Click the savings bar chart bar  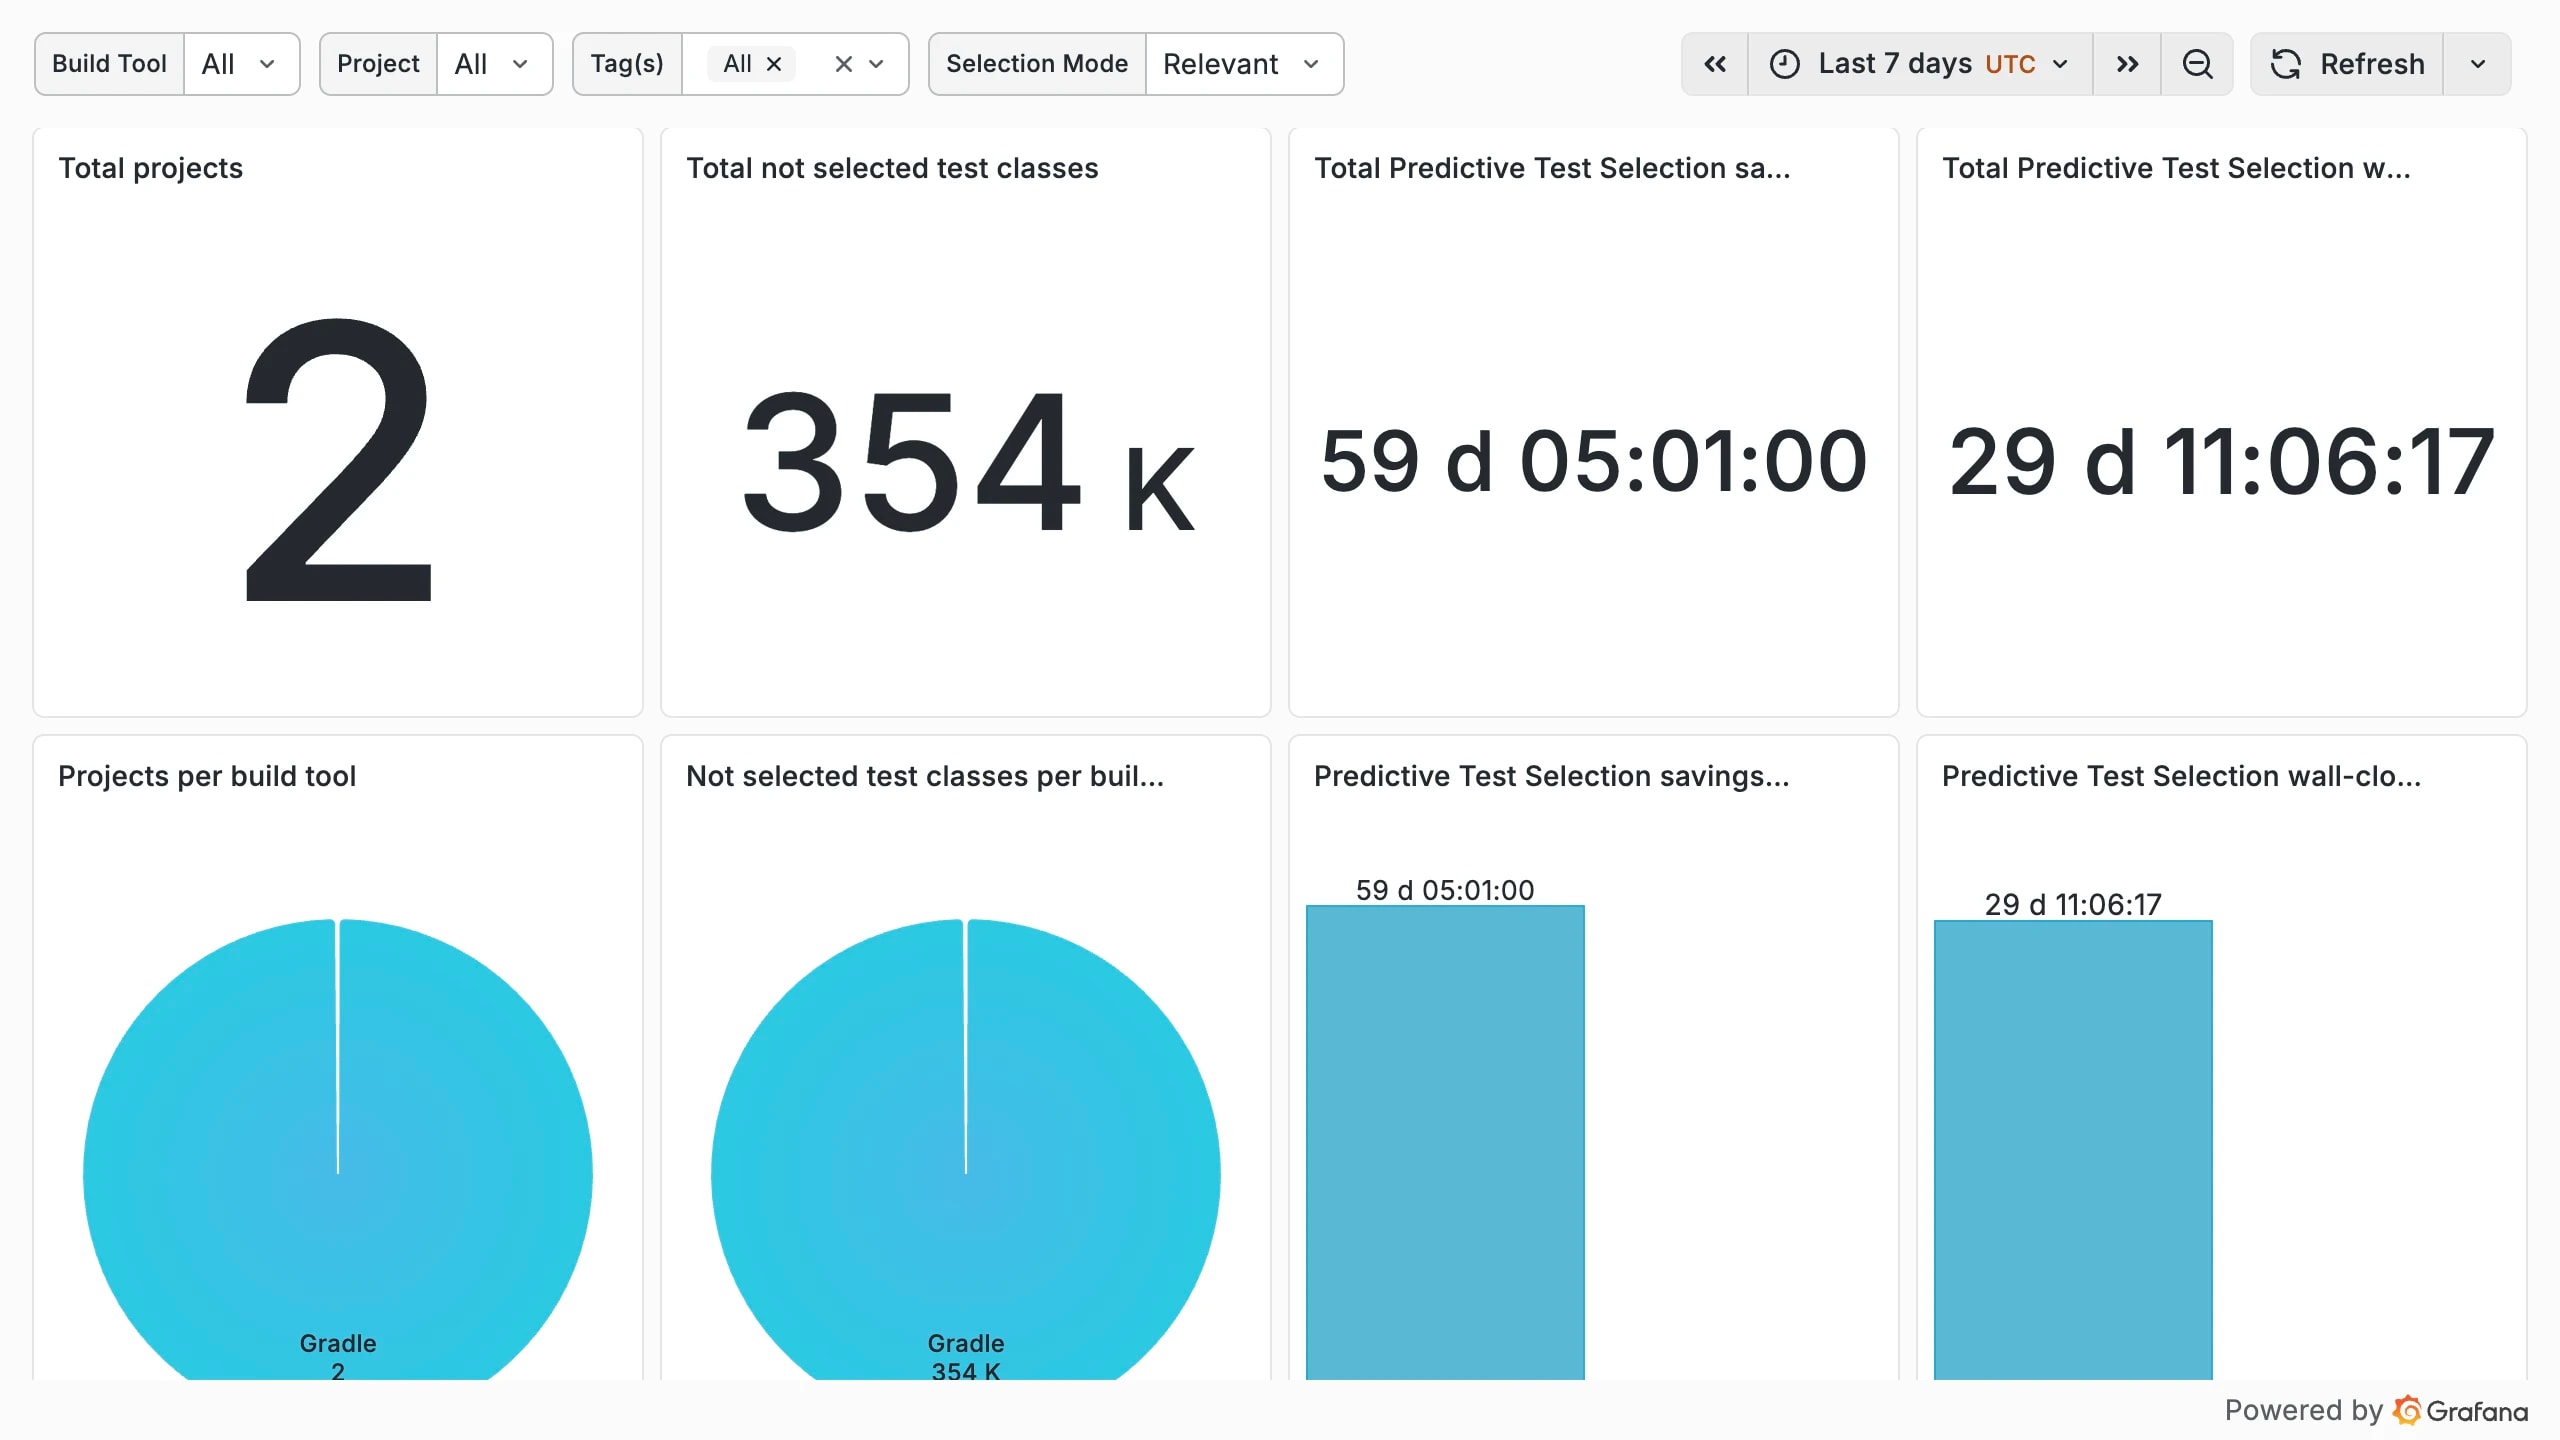1445,1142
